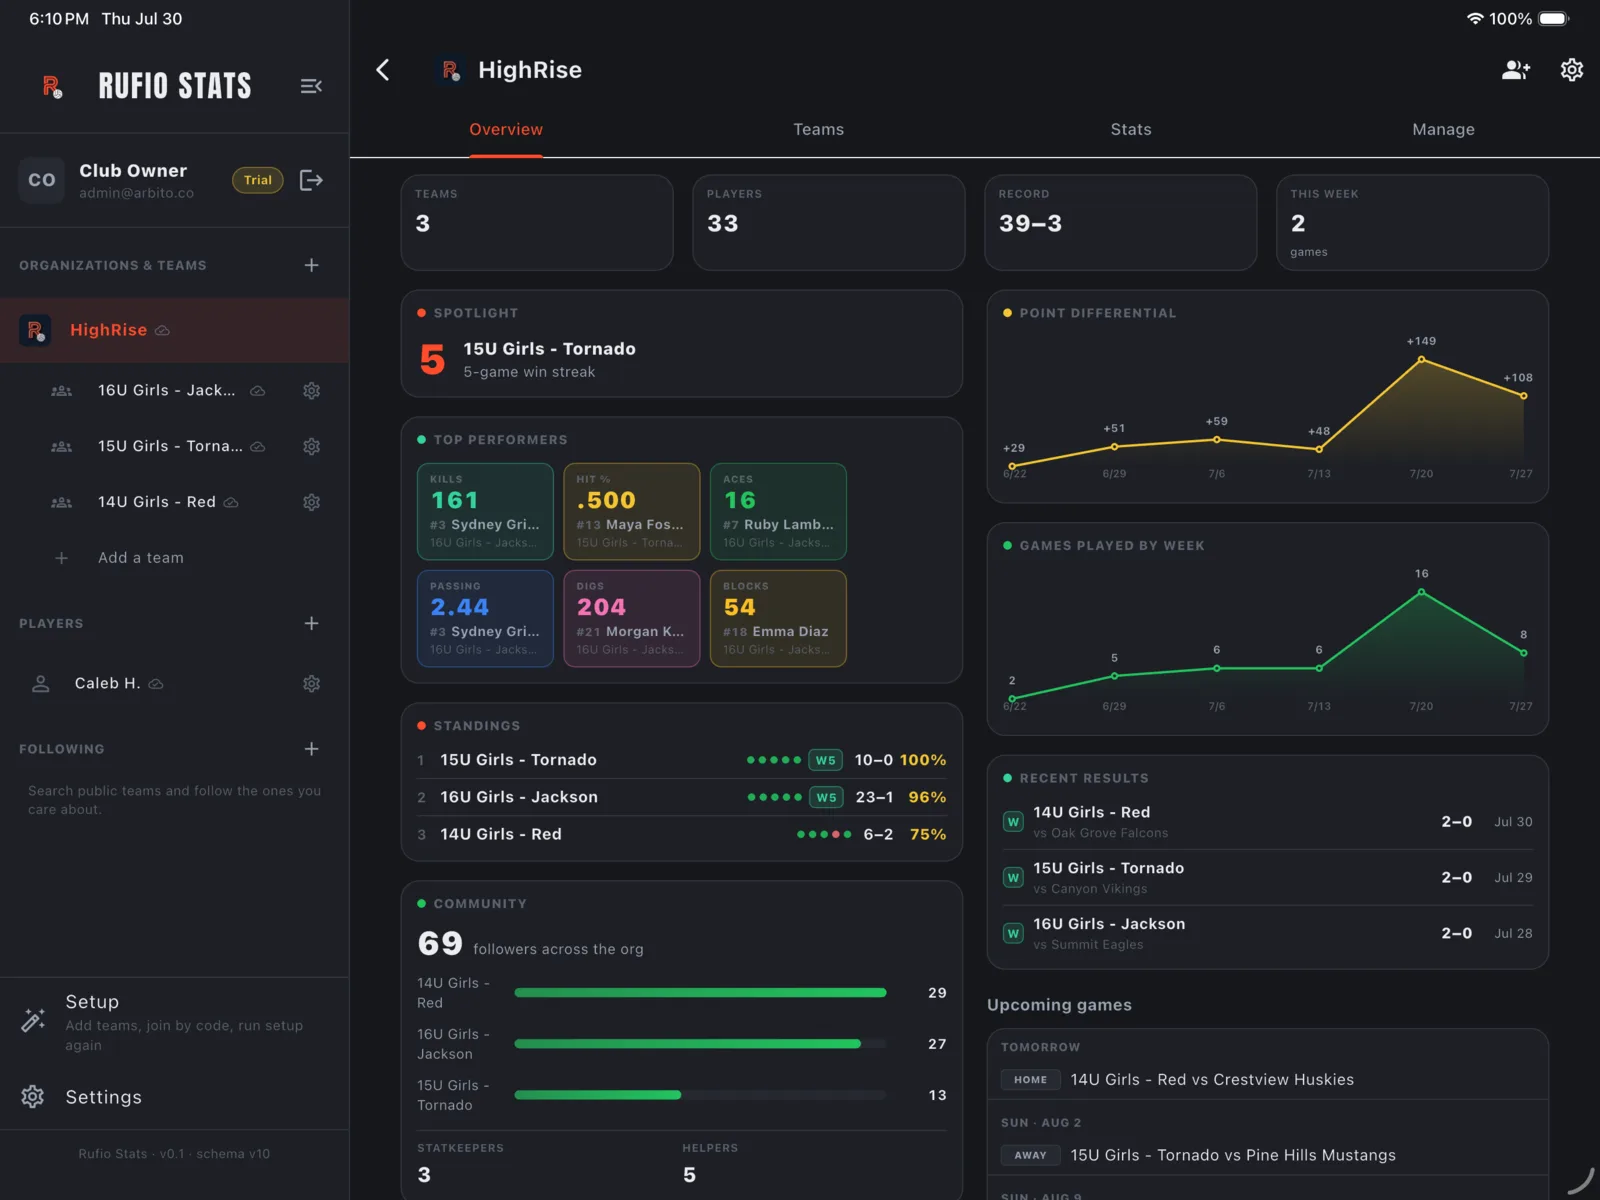Collapse the sidebar menu icon

311,86
